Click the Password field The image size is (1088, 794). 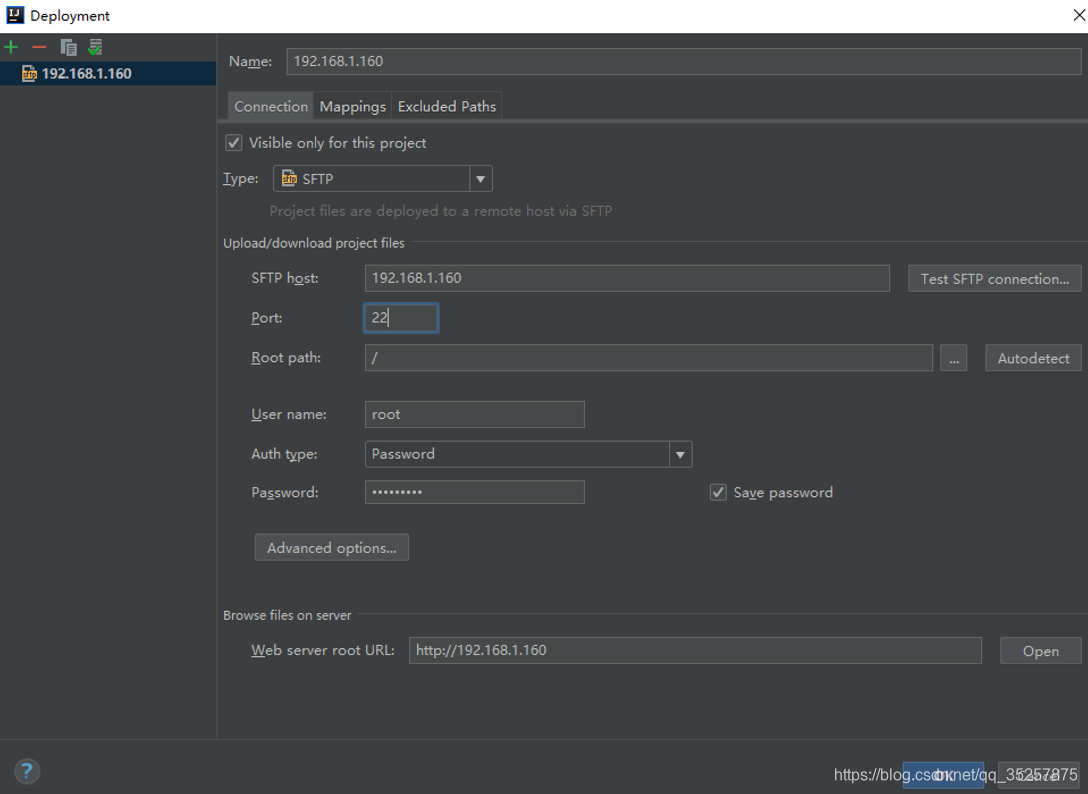pyautogui.click(x=475, y=493)
